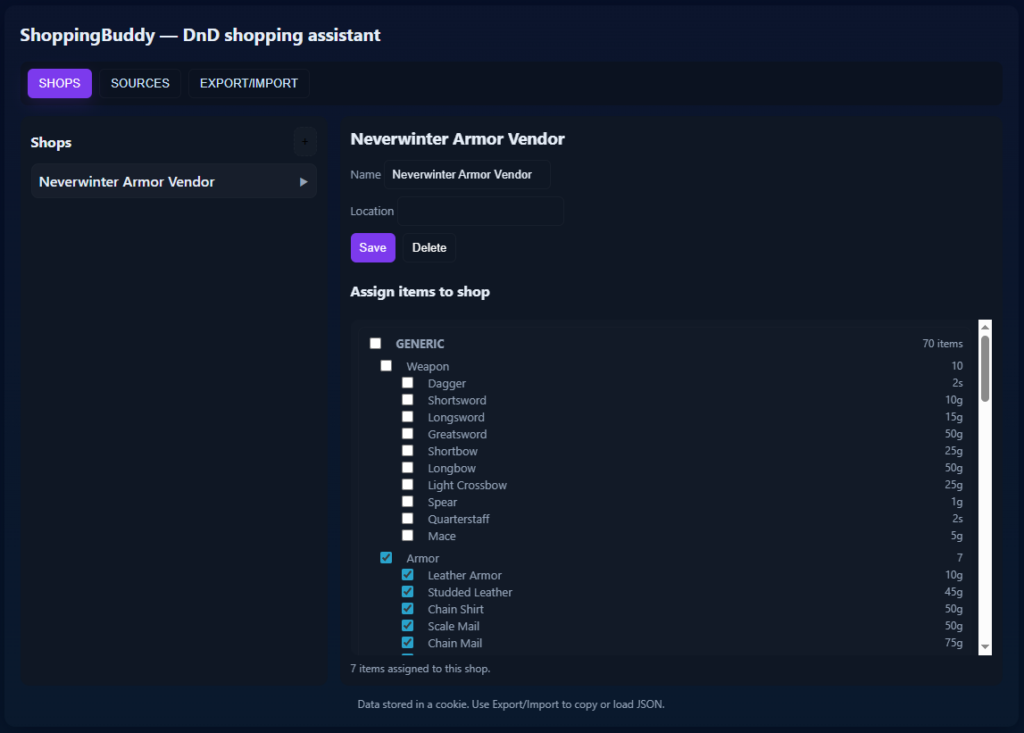
Task: Deselect the Chain Mail checkbox
Action: (407, 643)
